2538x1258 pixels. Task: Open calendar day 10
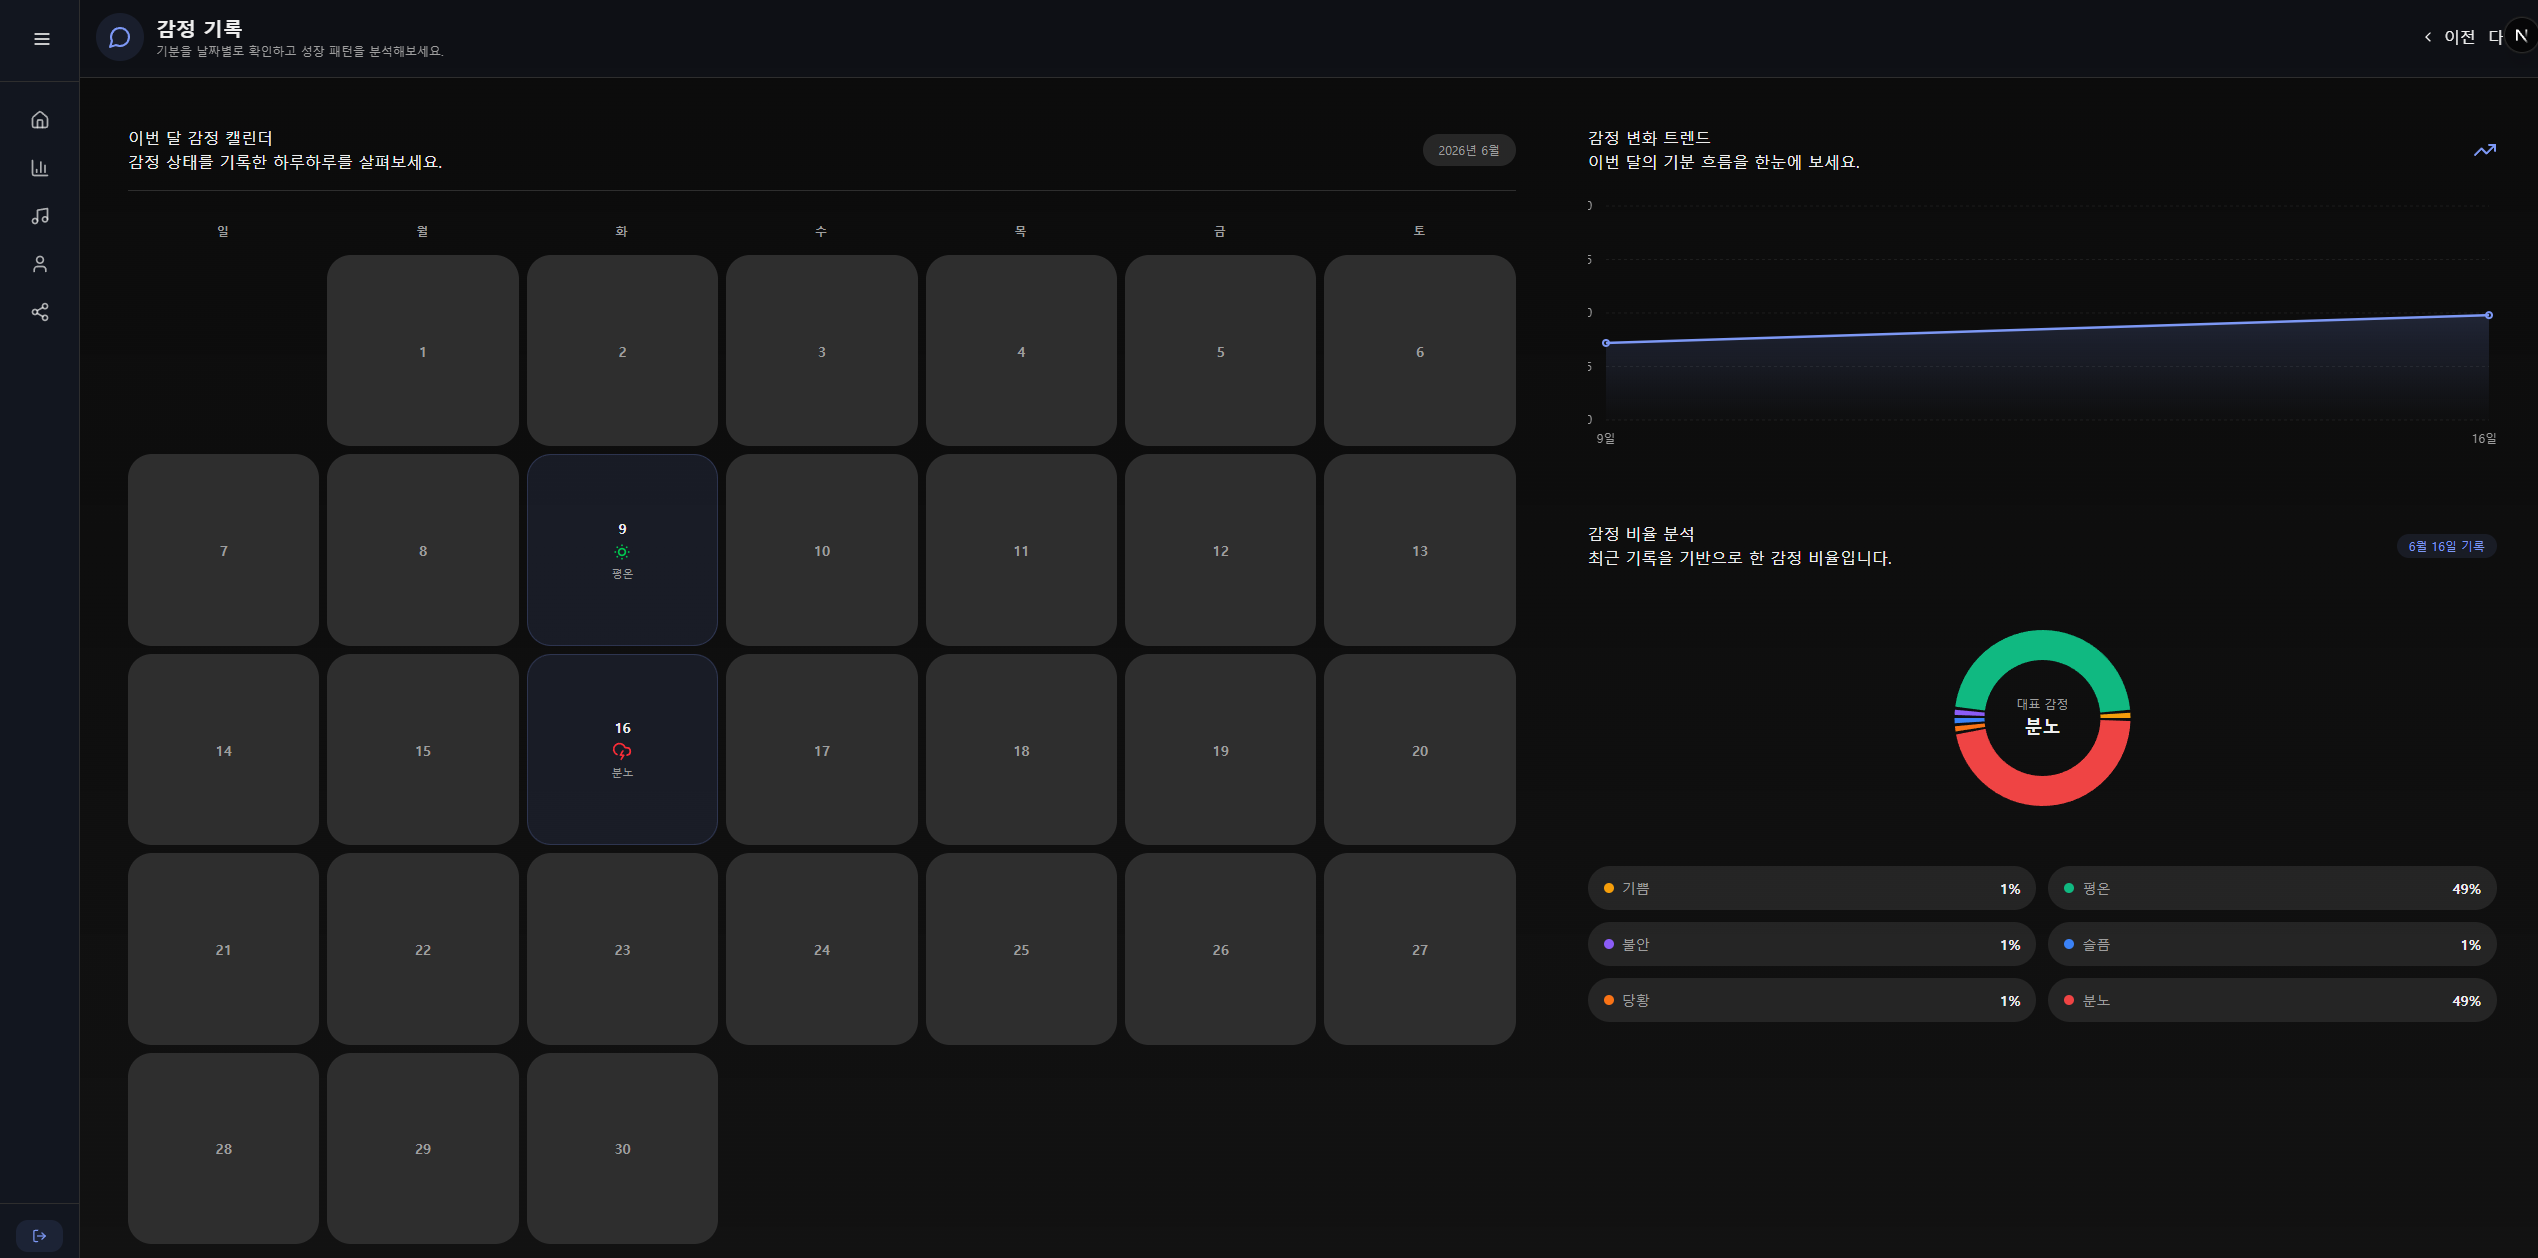click(822, 550)
